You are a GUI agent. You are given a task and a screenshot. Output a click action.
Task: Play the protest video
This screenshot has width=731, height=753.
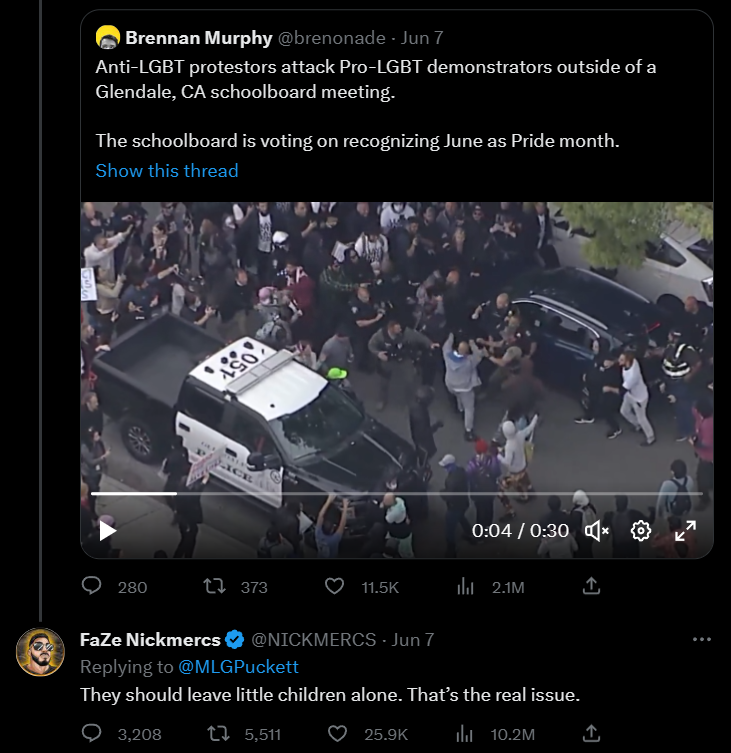[108, 531]
